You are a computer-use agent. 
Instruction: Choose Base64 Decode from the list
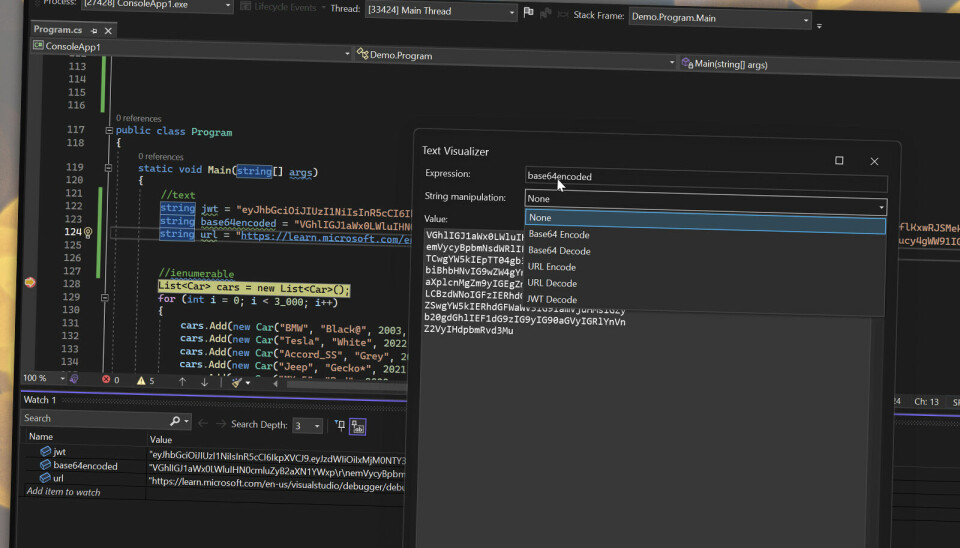[559, 251]
